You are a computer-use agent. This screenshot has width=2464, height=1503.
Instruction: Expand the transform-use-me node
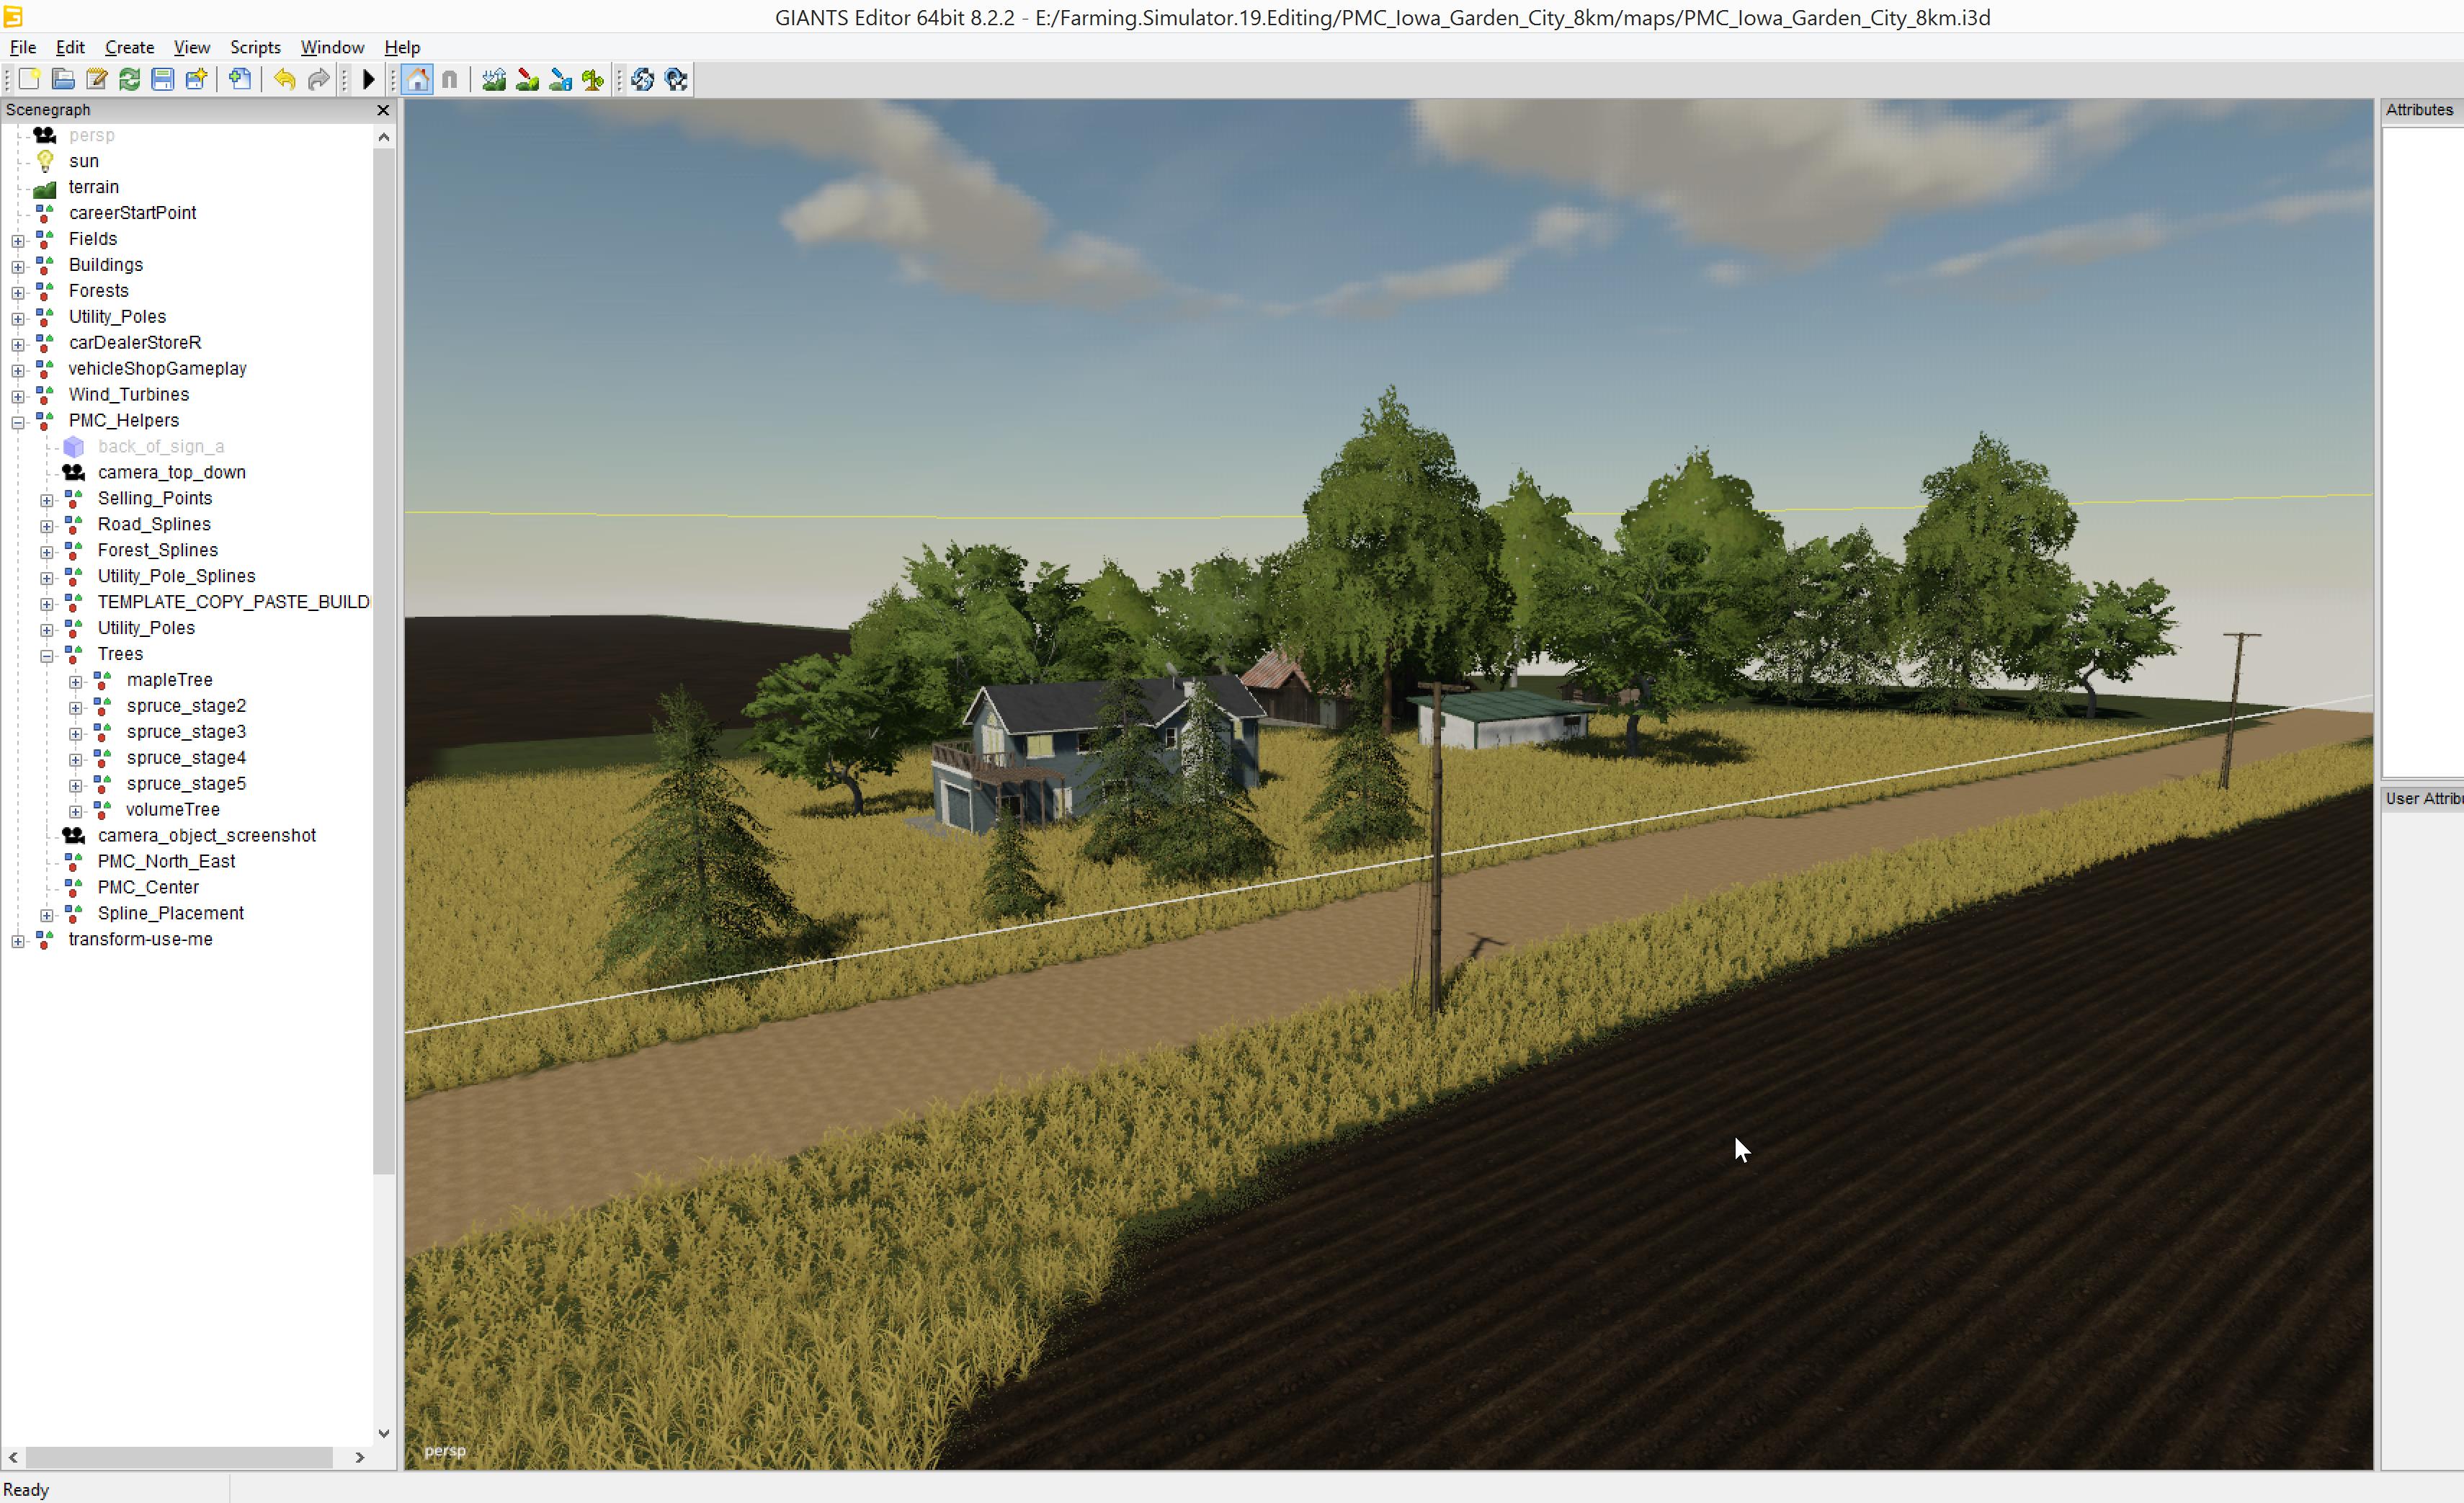[18, 941]
